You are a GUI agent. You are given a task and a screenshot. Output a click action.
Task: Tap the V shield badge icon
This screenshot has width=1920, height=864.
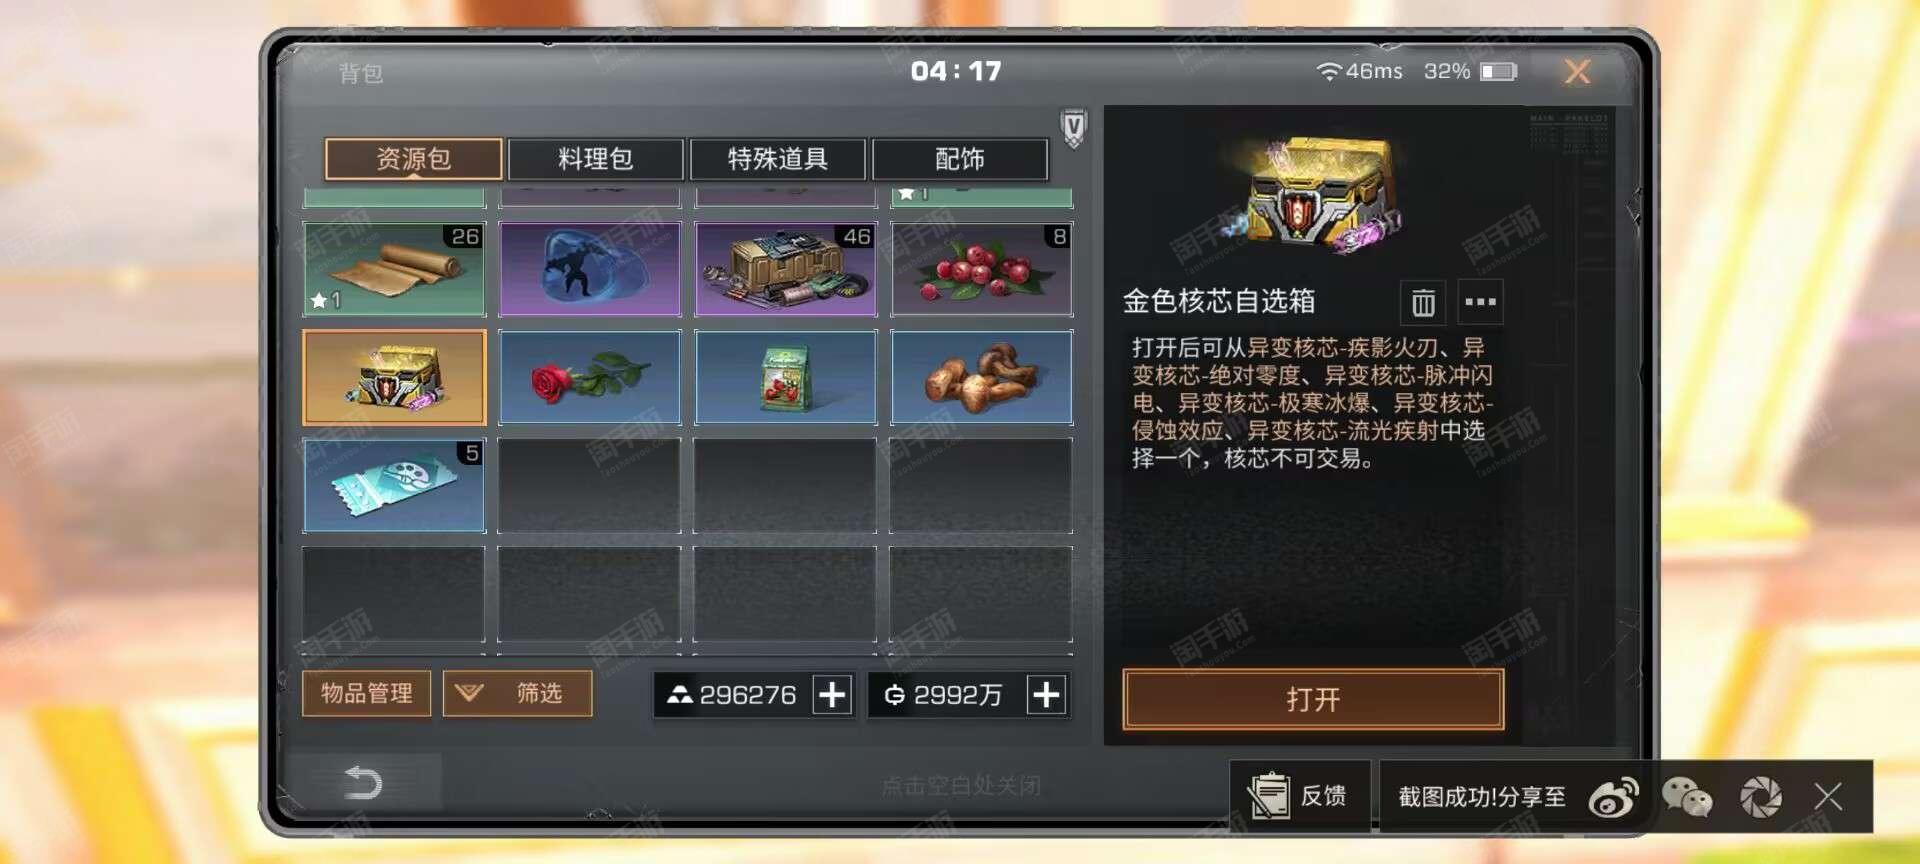(x=1073, y=128)
